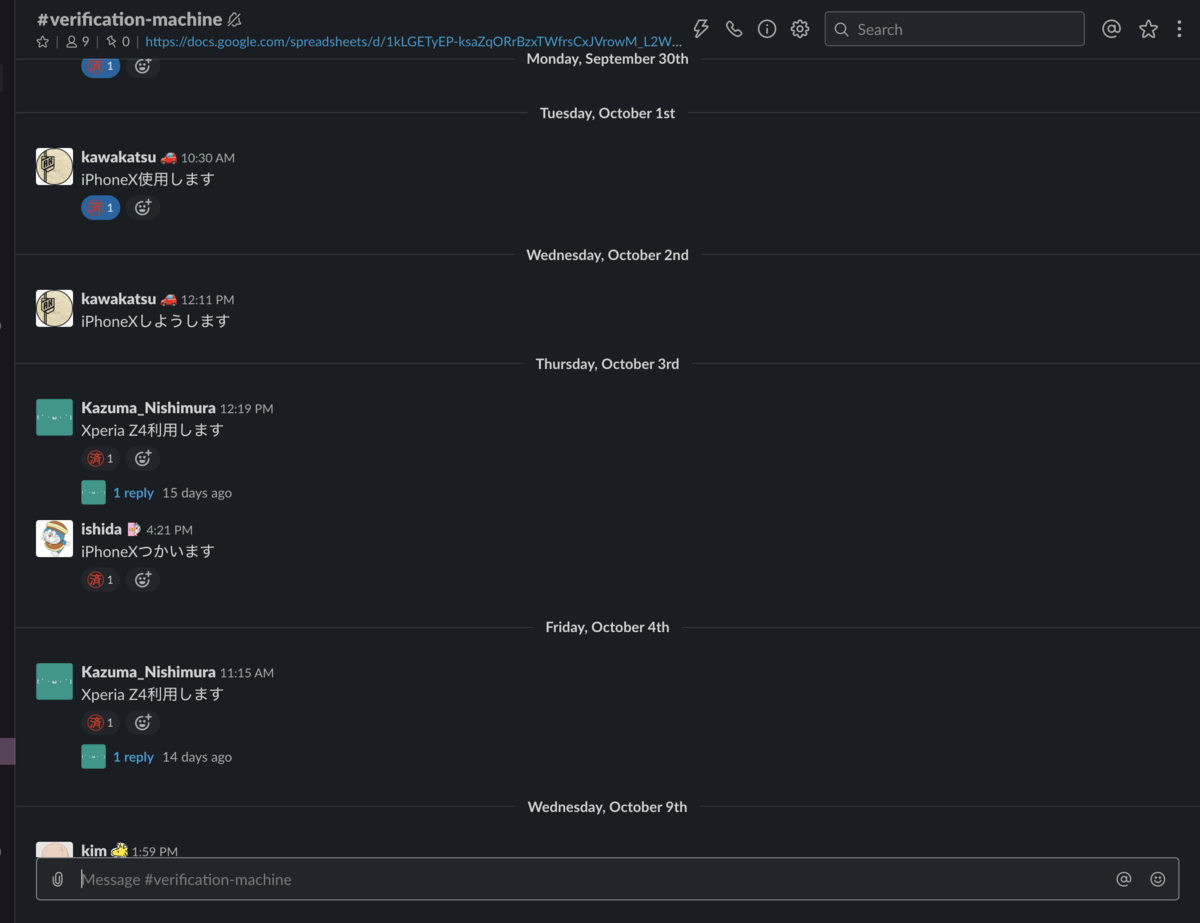
Task: Open kawakatsu's avatar on October 1st message
Action: coord(54,167)
